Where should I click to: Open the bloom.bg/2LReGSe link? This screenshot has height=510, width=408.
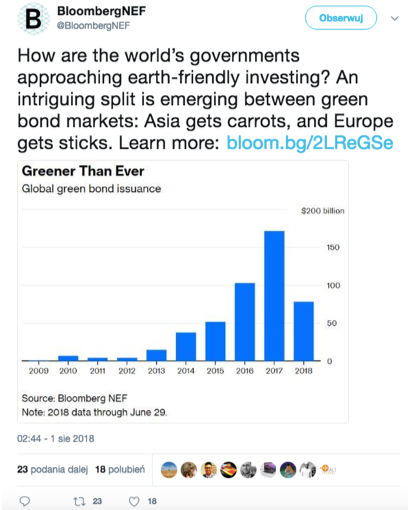click(x=310, y=143)
